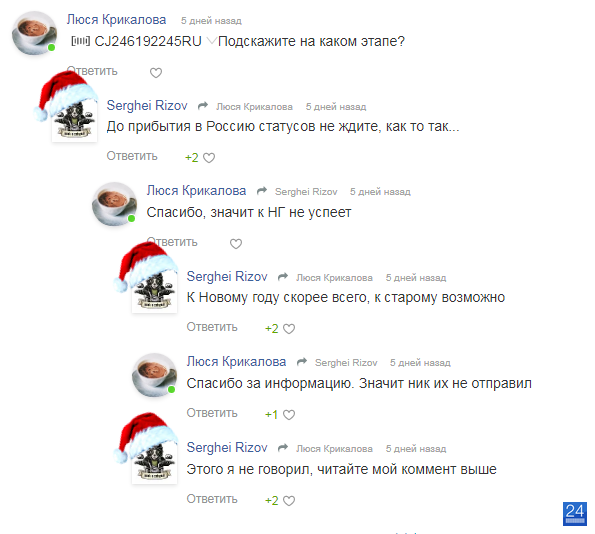Like the comment about arrival in Россию

209,158
